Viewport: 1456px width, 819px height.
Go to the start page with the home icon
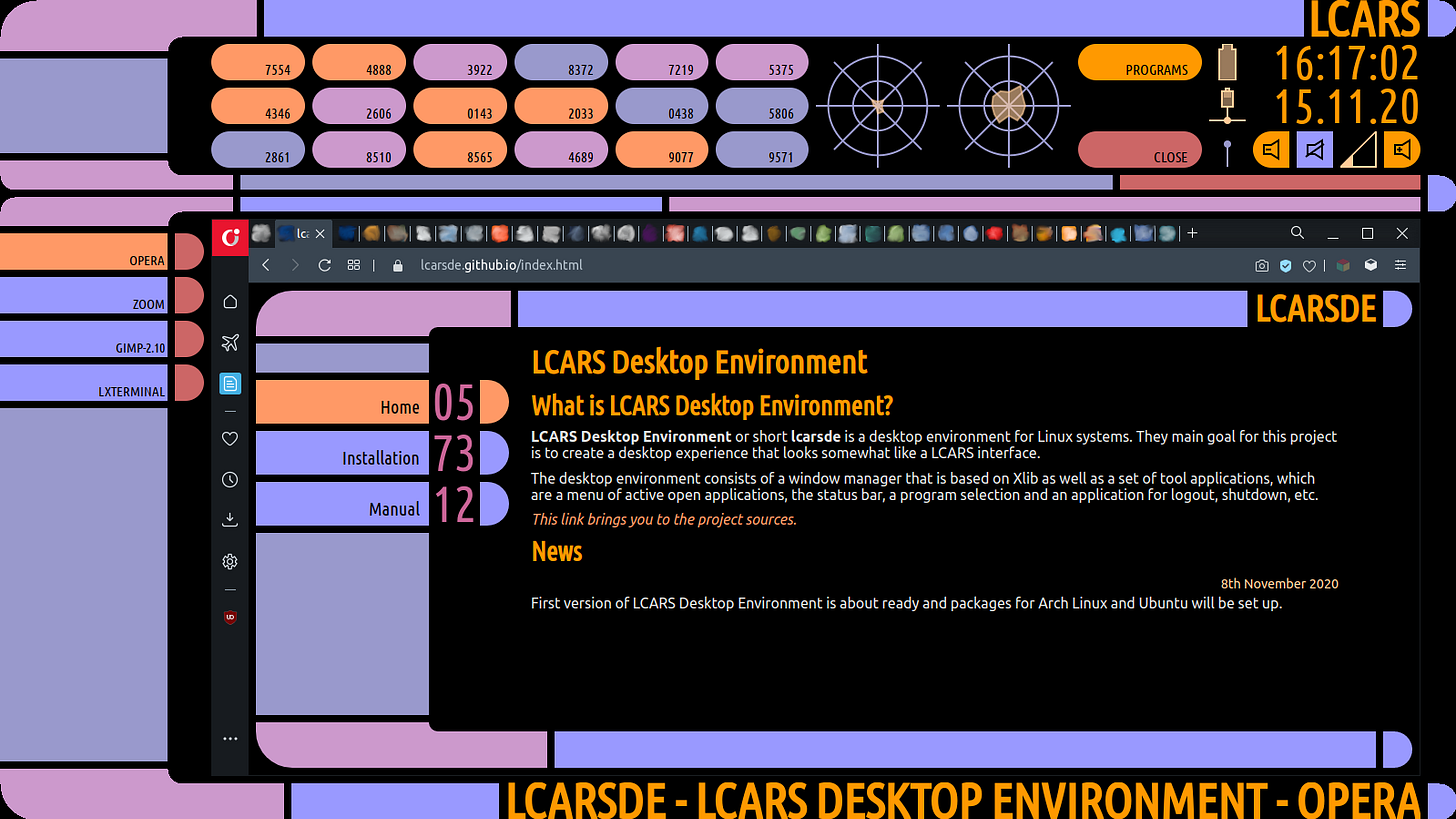coord(230,300)
